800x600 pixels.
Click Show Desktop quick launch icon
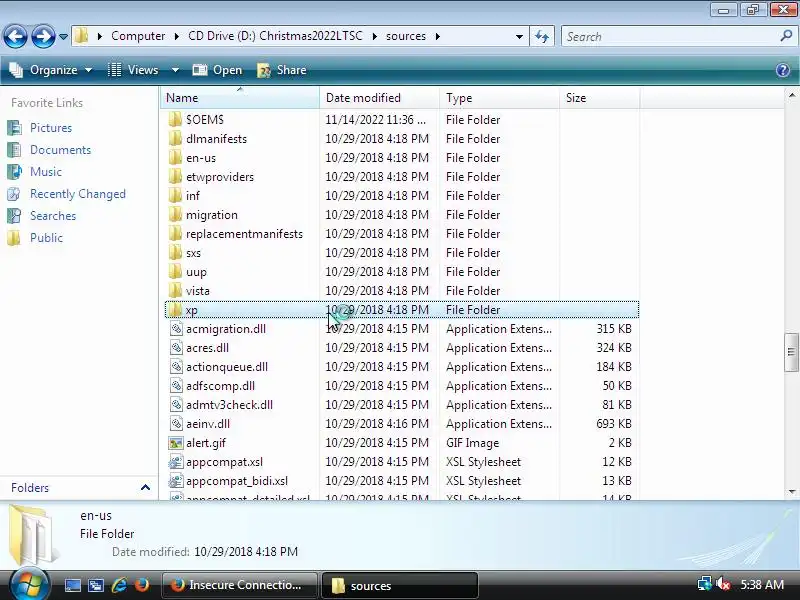72,585
